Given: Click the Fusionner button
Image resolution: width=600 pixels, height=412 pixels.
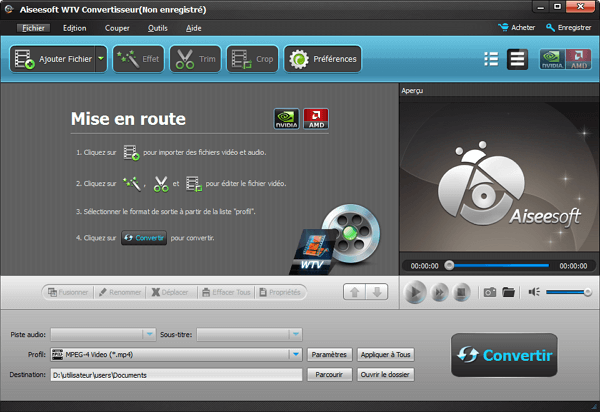Looking at the screenshot, I should [68, 292].
